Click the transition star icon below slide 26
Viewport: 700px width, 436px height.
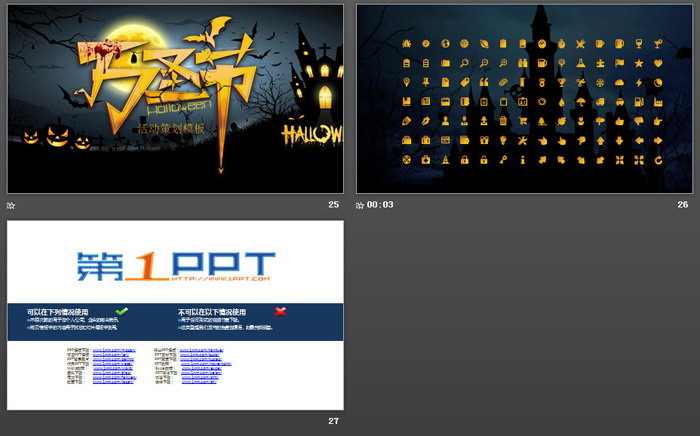(360, 205)
